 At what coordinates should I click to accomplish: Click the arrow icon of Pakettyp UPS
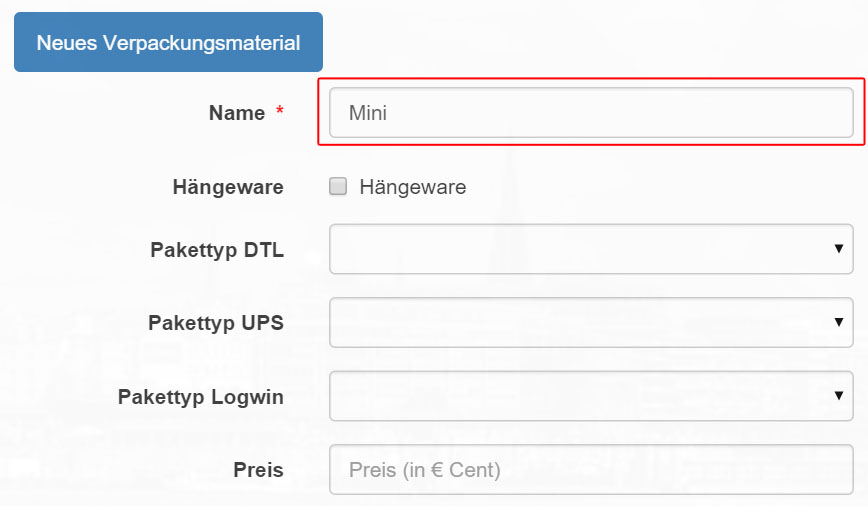839,322
